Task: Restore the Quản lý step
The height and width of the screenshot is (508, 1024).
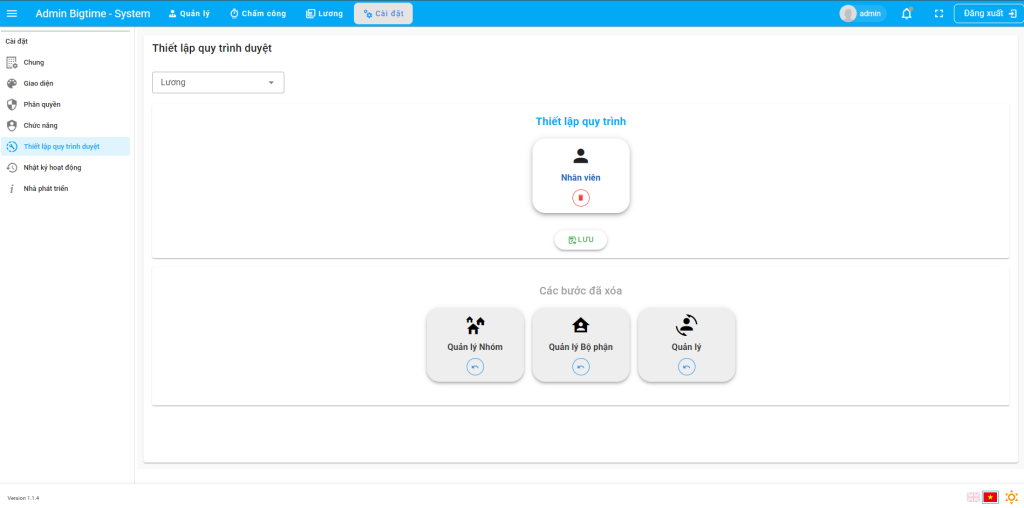Action: pos(686,367)
